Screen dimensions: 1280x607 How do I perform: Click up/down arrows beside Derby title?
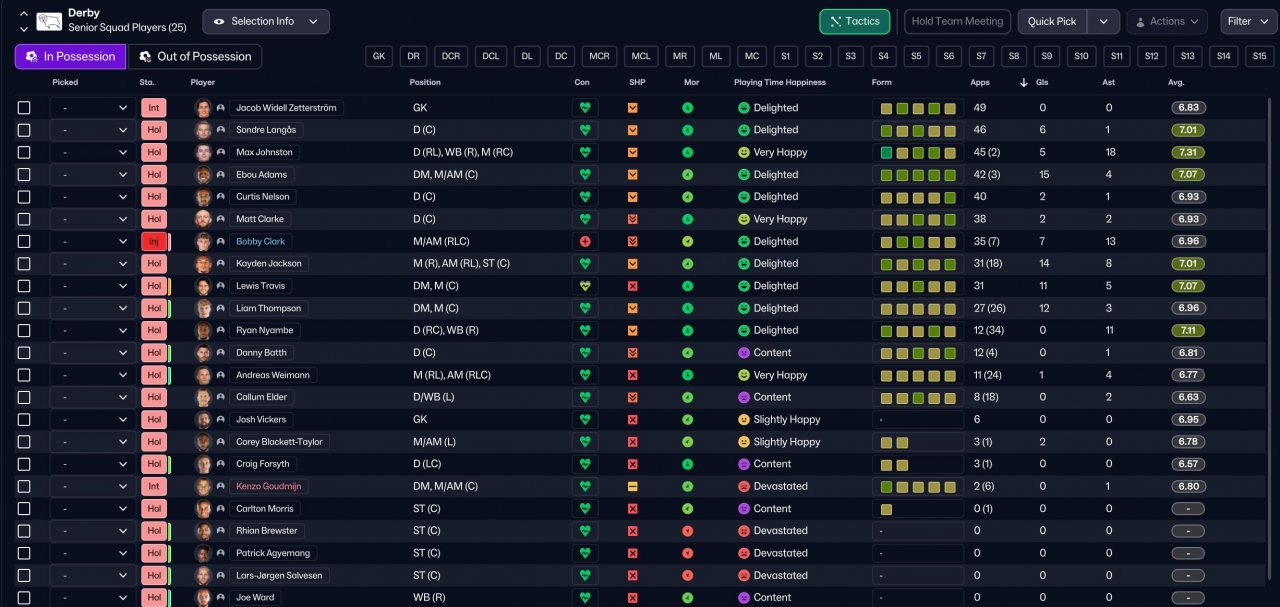[x=24, y=21]
